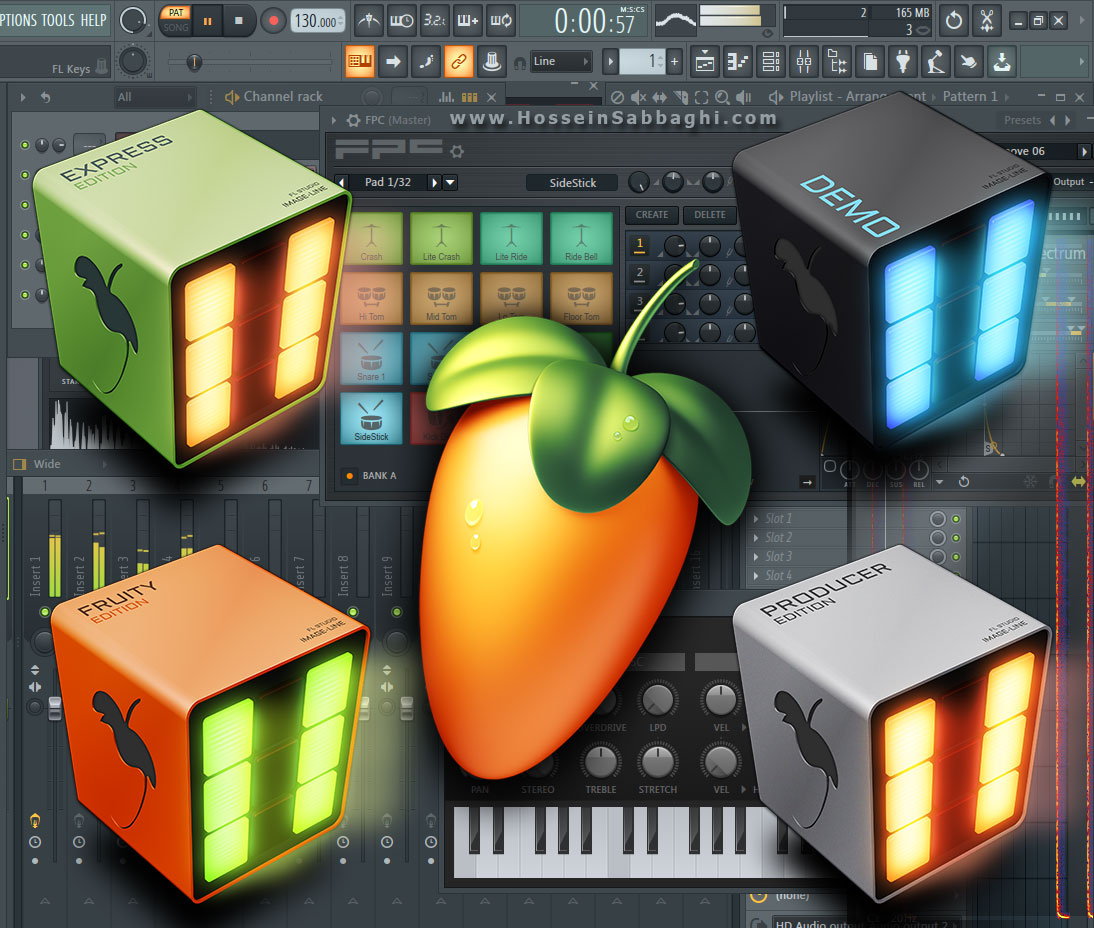This screenshot has height=928, width=1094.
Task: Click the DELETE button in FPC
Action: pos(710,215)
